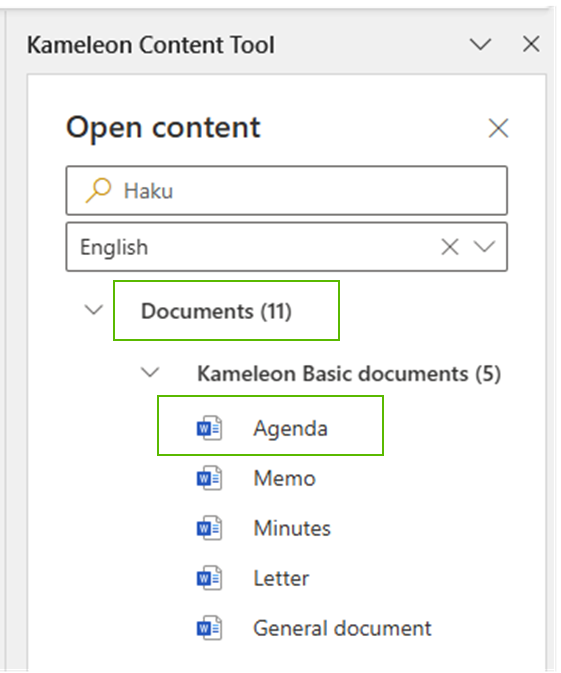Clear the English language selection
Image resolution: width=561 pixels, height=673 pixels.
point(450,247)
